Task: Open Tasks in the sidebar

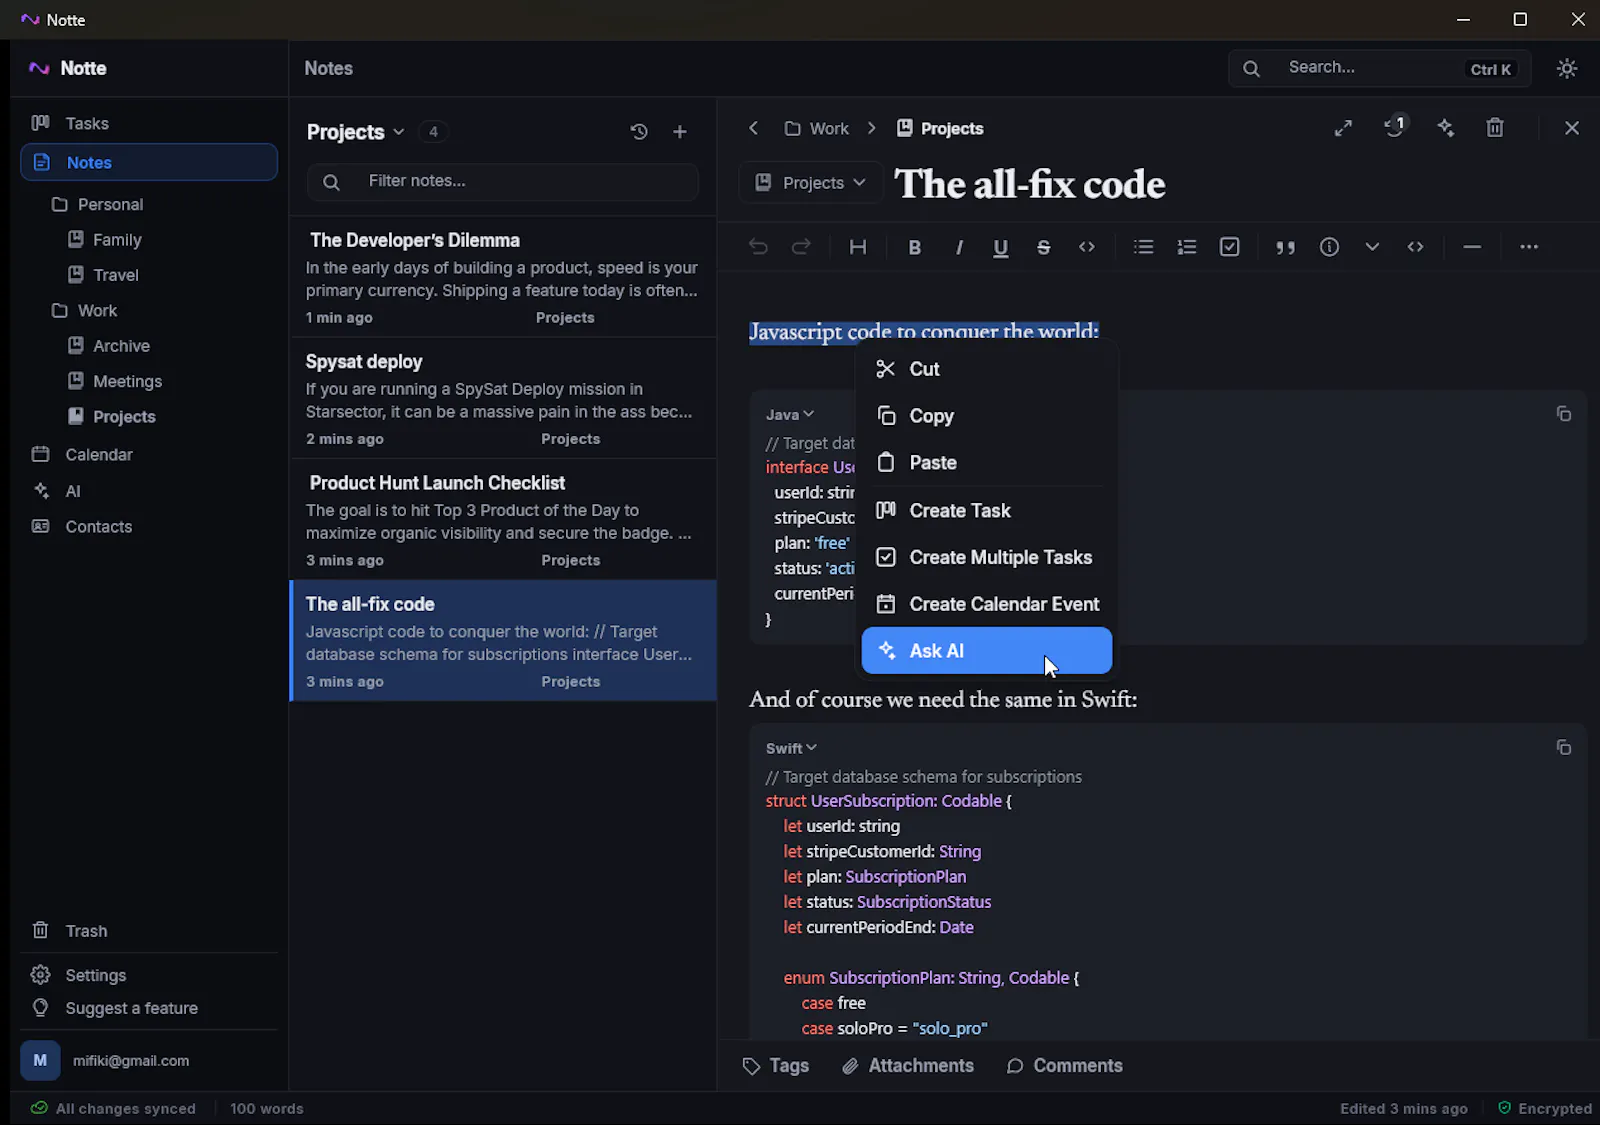Action: coord(149,124)
